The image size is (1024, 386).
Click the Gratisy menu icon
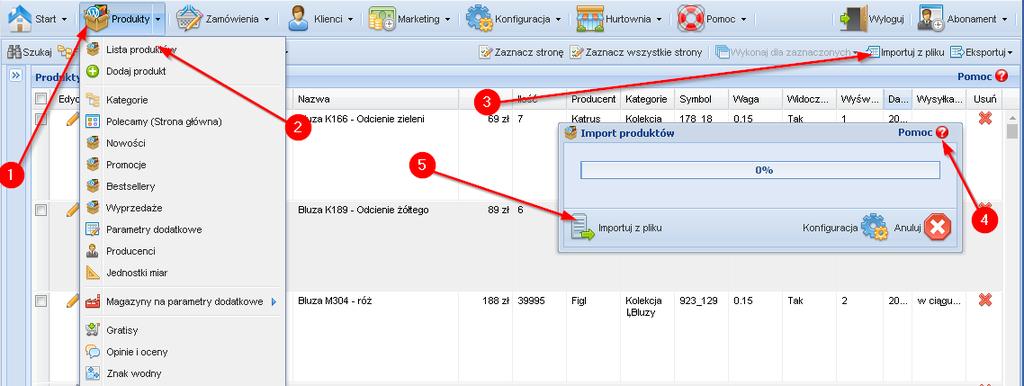click(x=93, y=330)
